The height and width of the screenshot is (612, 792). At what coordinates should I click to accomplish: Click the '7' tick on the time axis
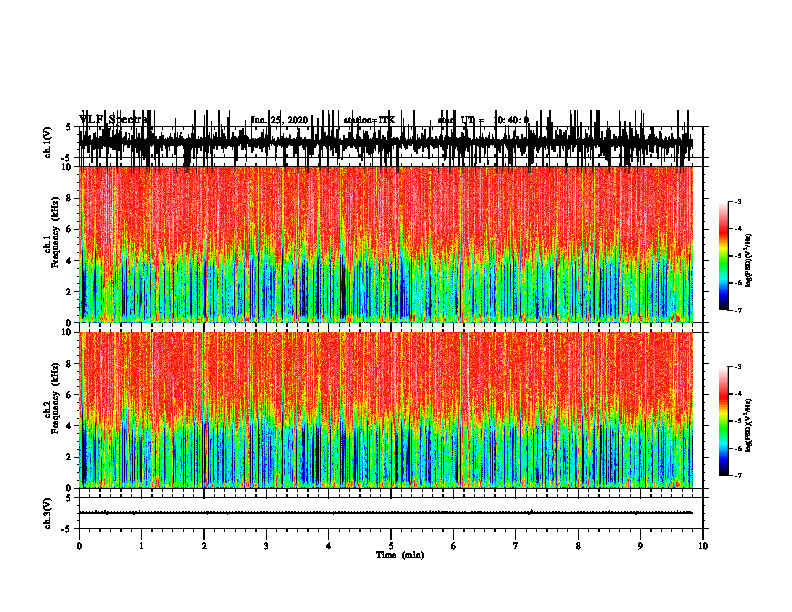[516, 546]
